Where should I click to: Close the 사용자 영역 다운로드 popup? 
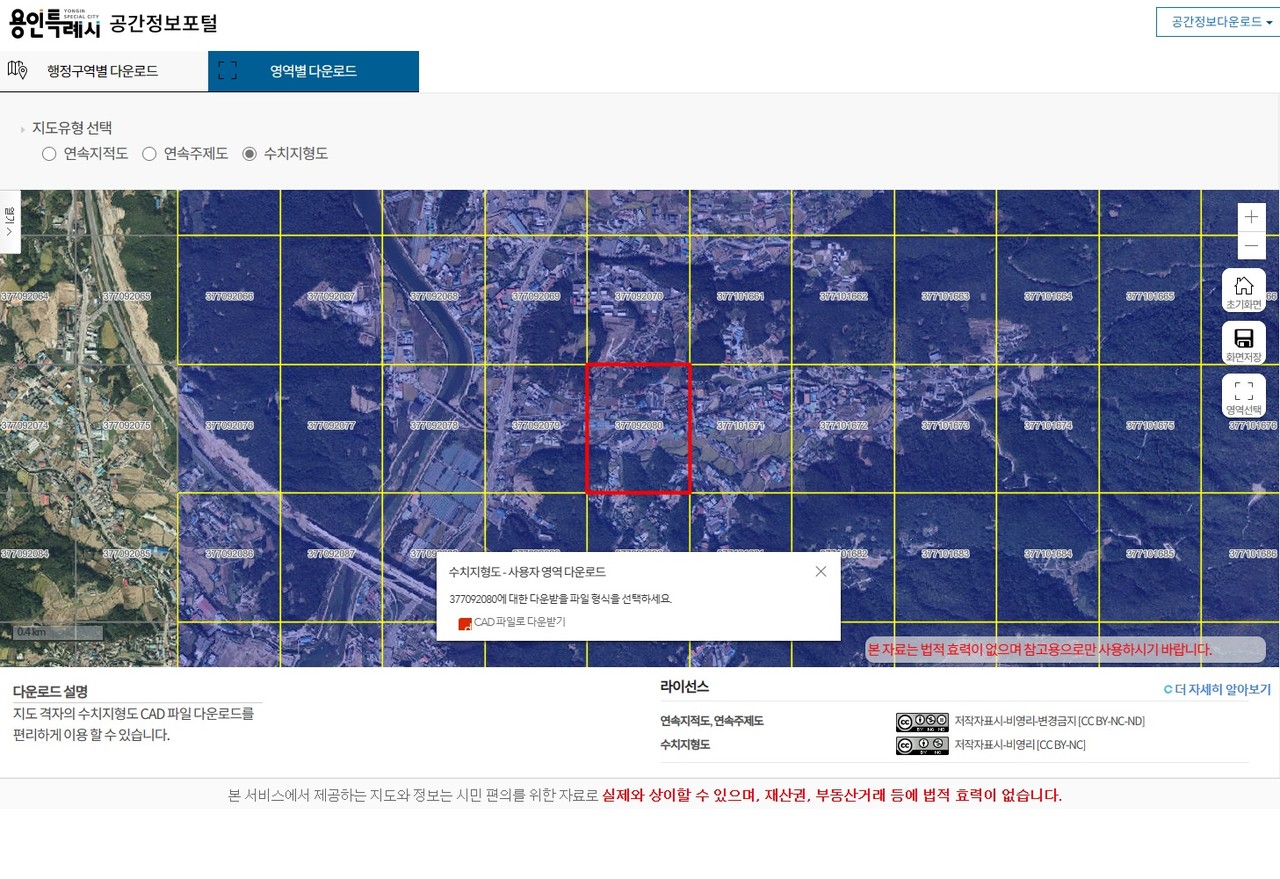(820, 571)
